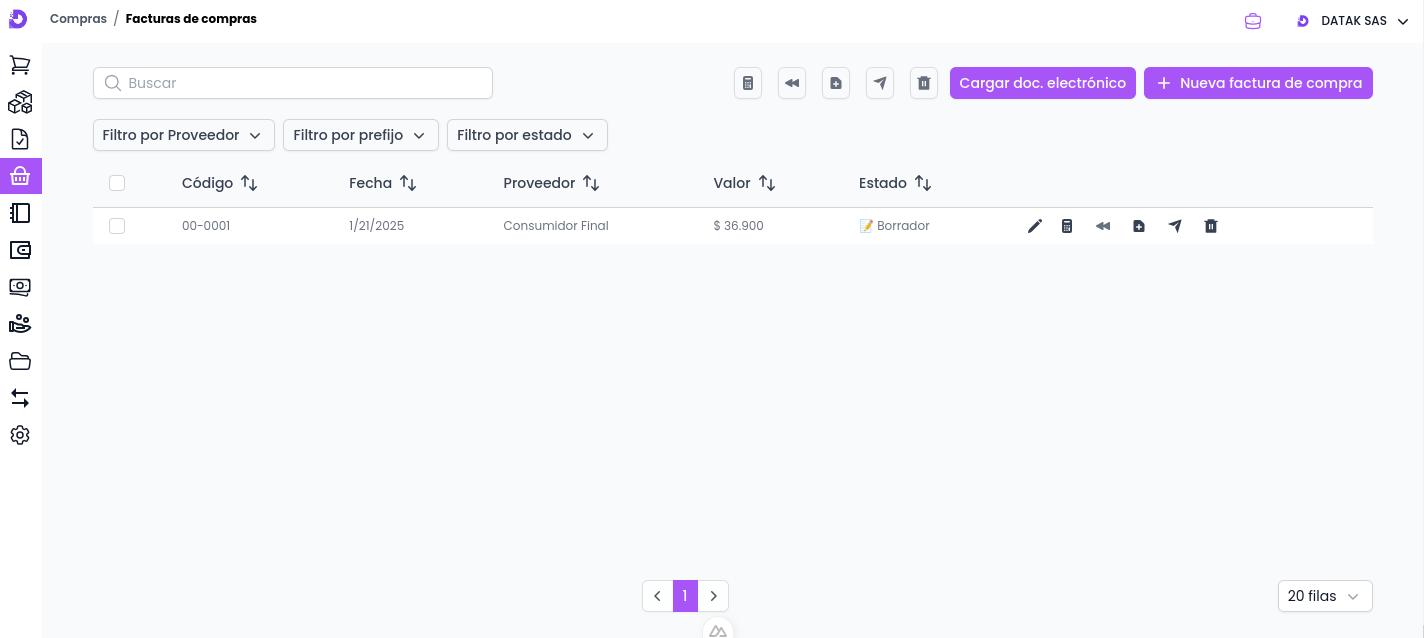Open the settings gear in the sidebar
The height and width of the screenshot is (638, 1424).
(x=20, y=435)
